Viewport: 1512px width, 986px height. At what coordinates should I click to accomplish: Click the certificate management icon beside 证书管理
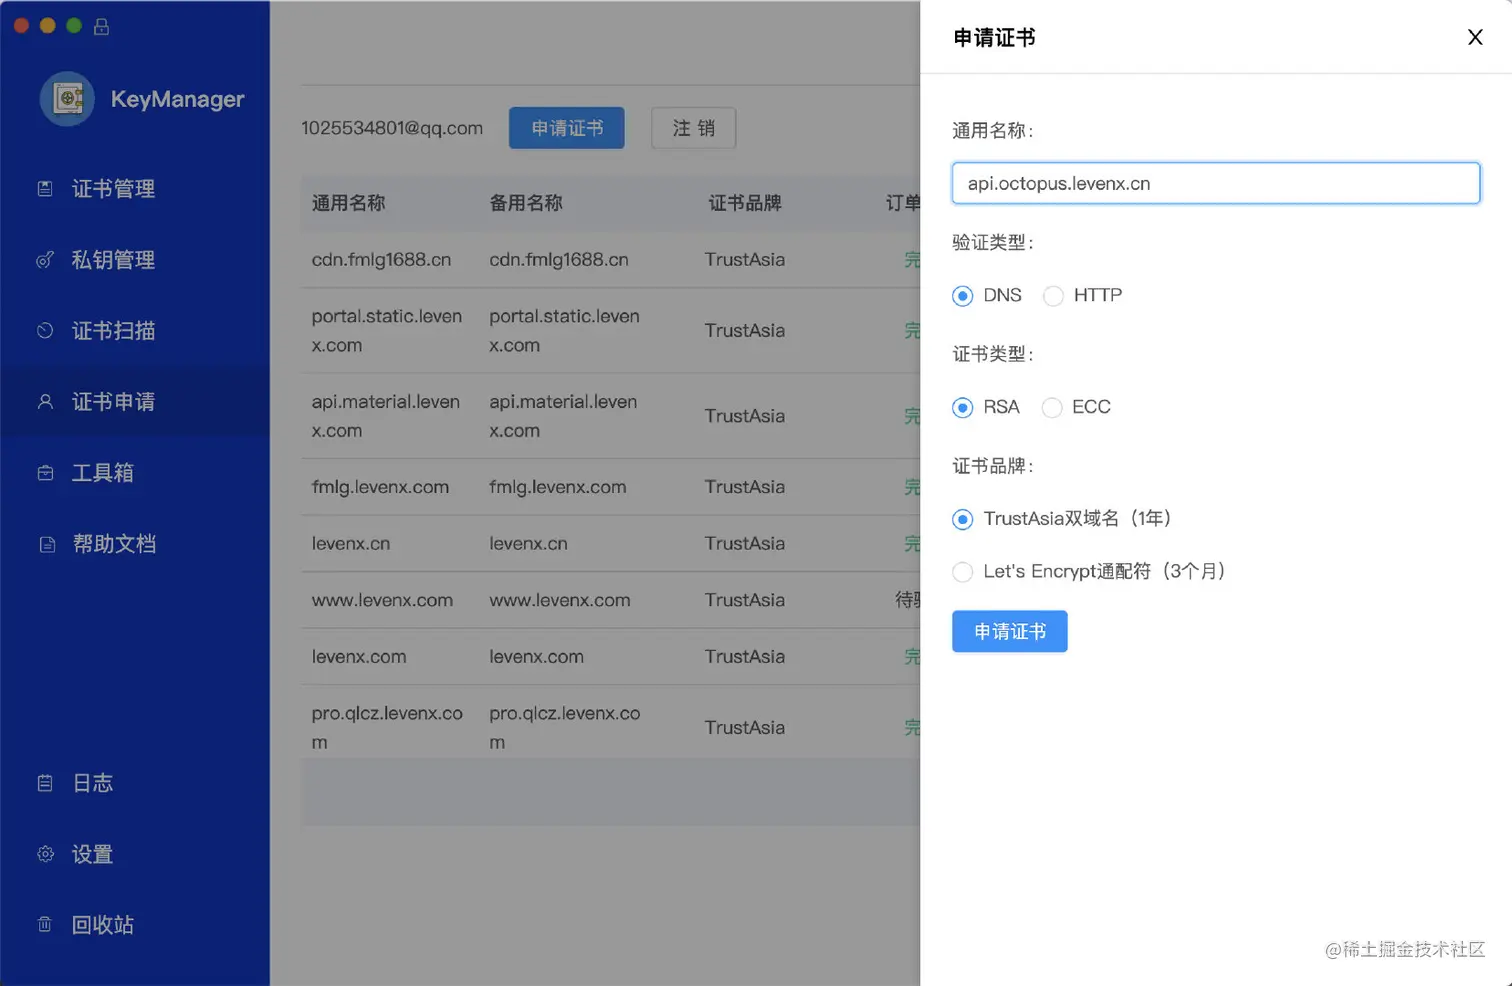click(x=45, y=189)
